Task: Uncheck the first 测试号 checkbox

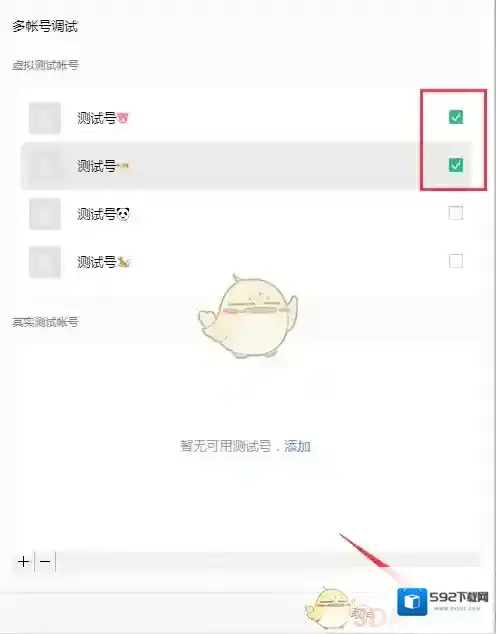Action: (456, 117)
